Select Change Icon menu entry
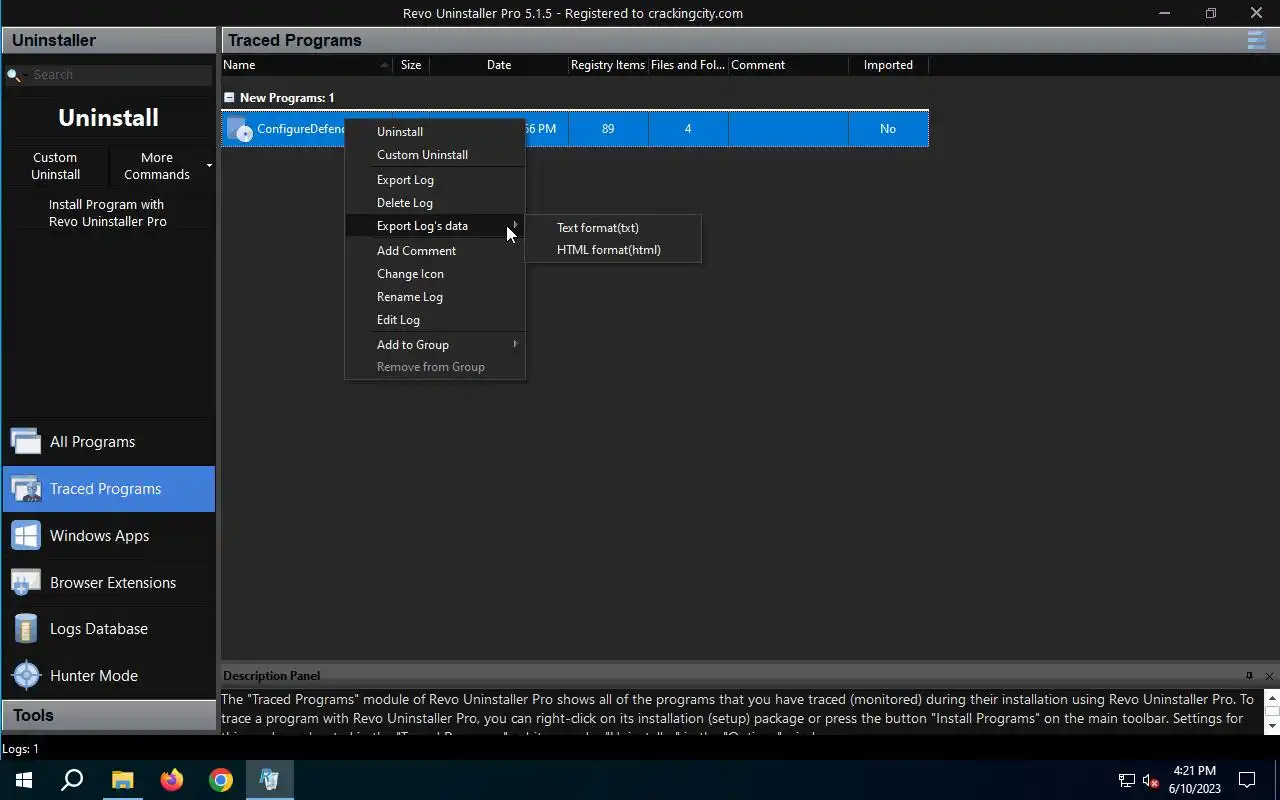The height and width of the screenshot is (800, 1280). pyautogui.click(x=435, y=274)
